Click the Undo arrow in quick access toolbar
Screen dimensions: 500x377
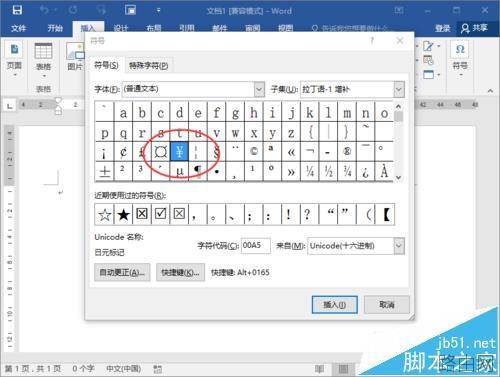(x=44, y=10)
